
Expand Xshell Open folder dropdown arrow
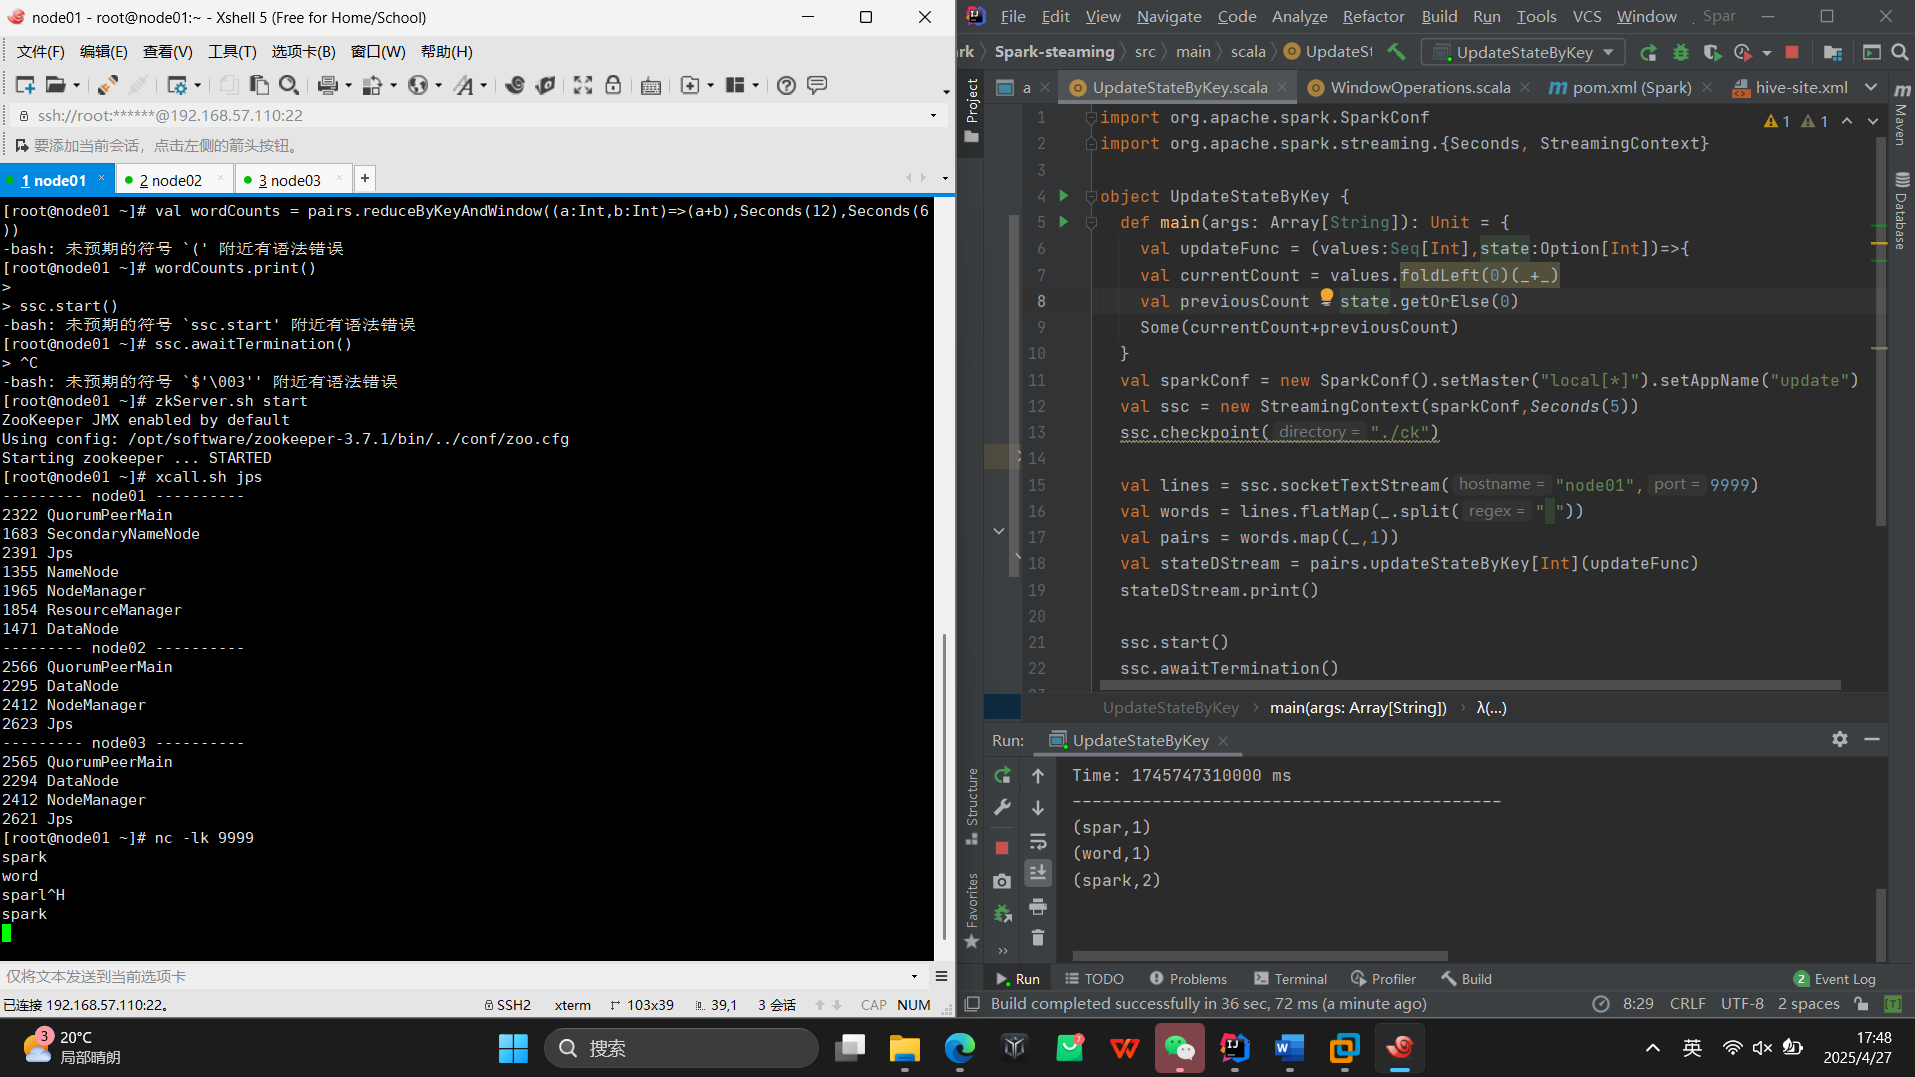click(75, 85)
